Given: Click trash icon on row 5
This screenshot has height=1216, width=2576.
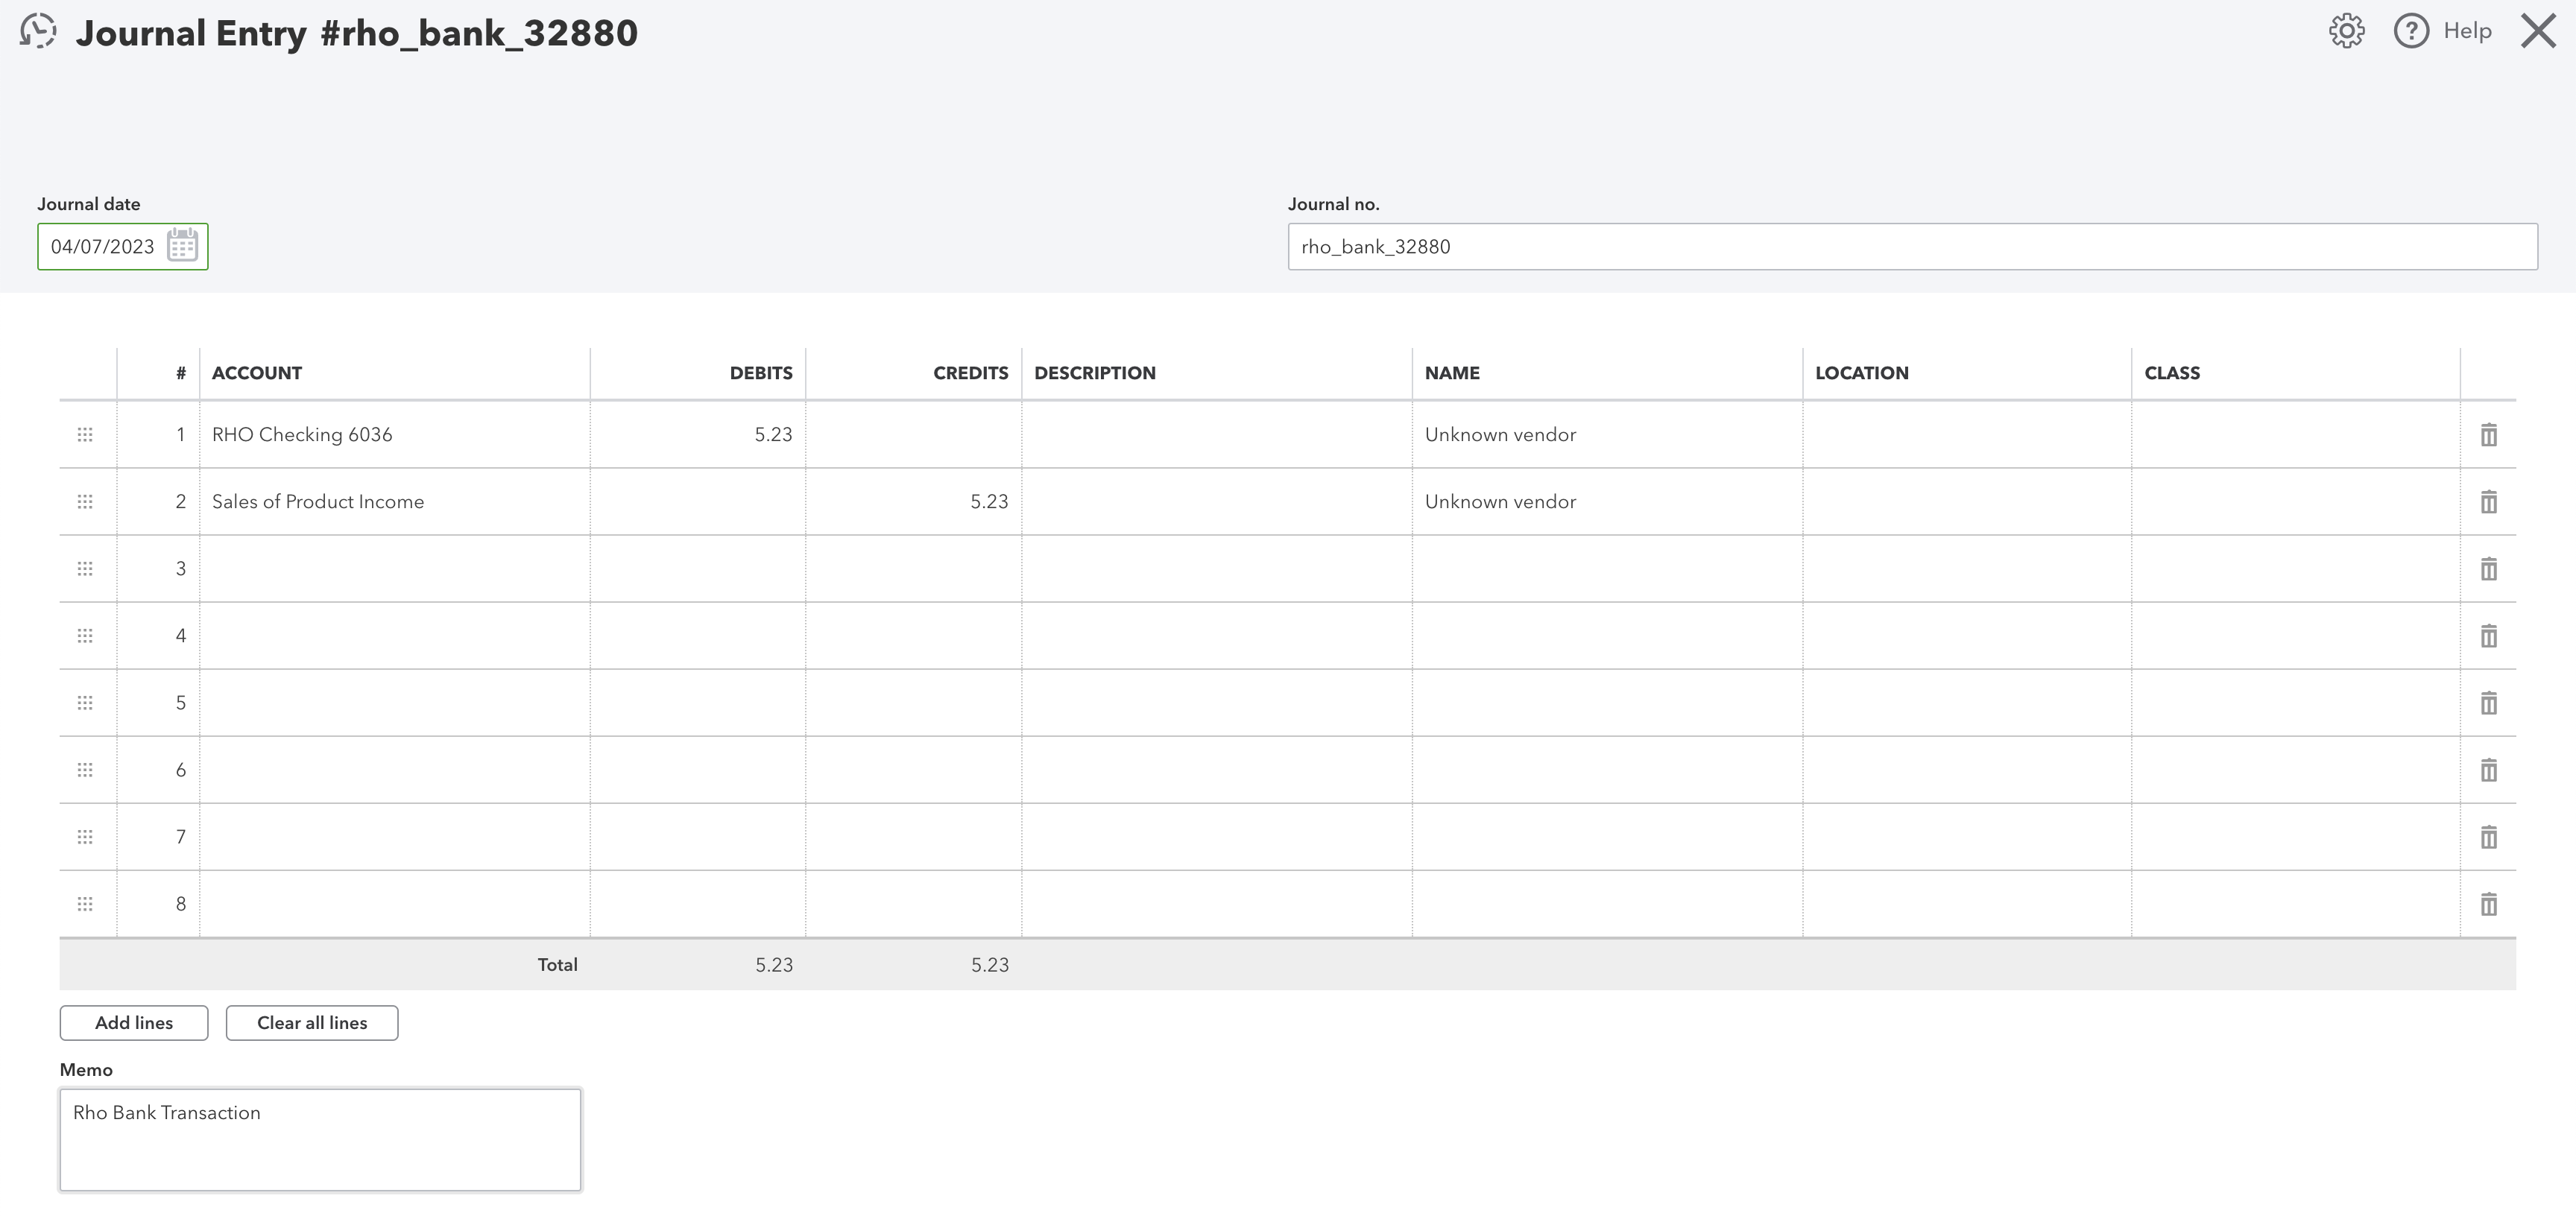Looking at the screenshot, I should coord(2488,703).
